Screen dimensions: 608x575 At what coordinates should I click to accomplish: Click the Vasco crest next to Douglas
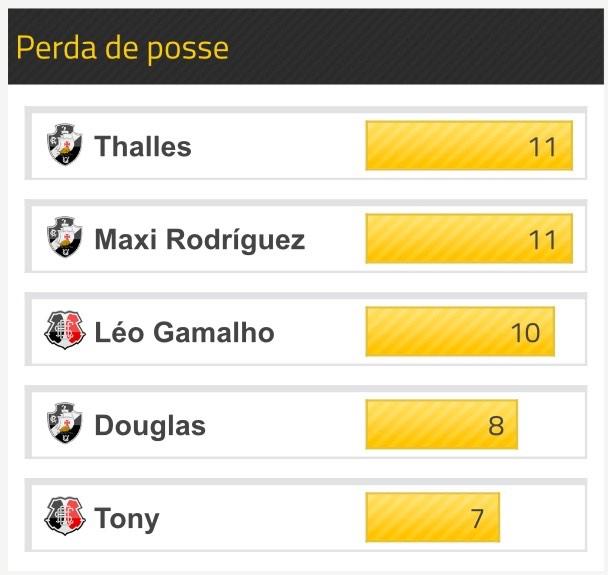click(66, 424)
